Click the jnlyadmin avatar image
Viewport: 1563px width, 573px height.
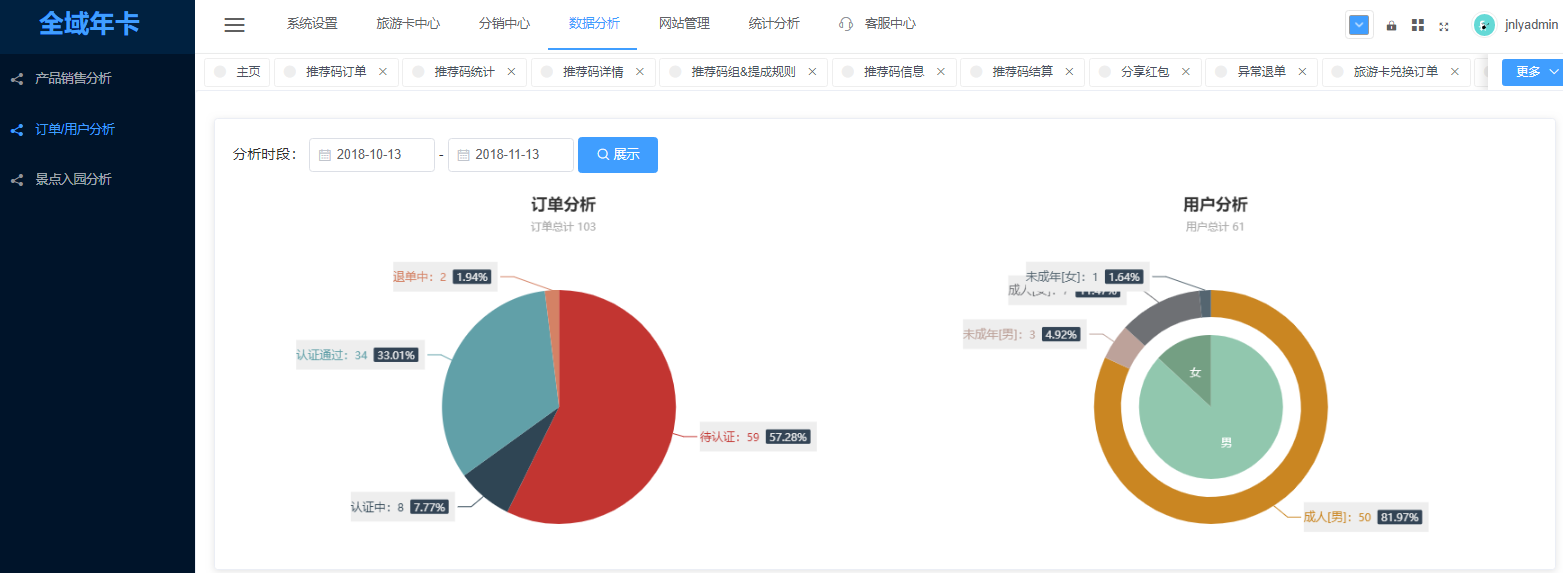coord(1484,25)
